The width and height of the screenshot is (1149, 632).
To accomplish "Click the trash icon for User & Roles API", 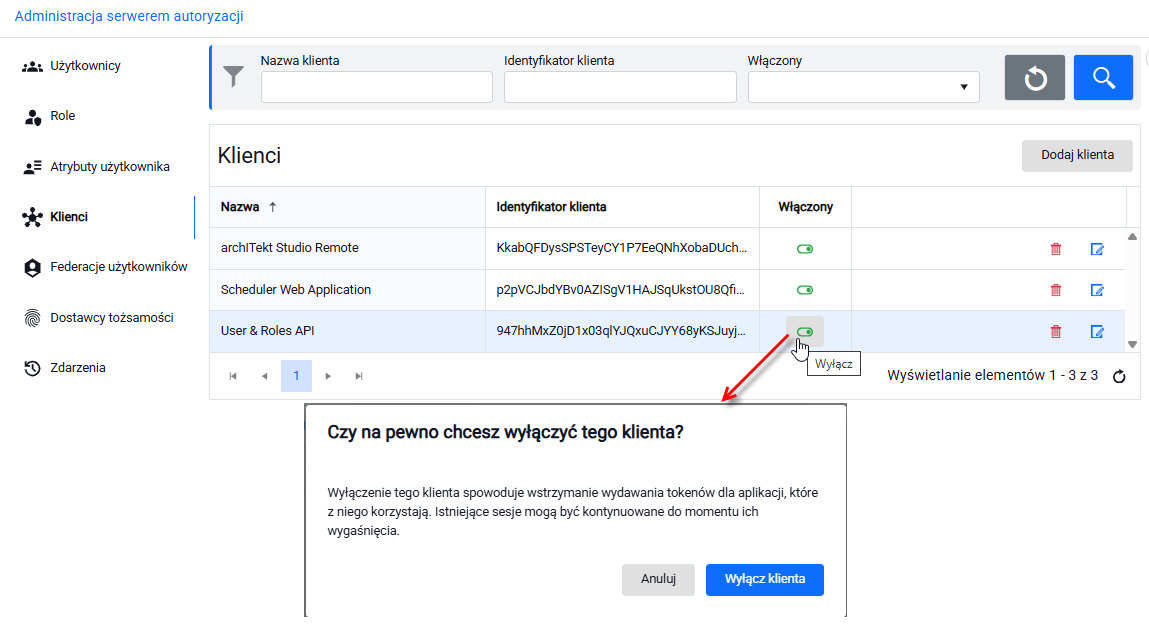I will point(1056,331).
